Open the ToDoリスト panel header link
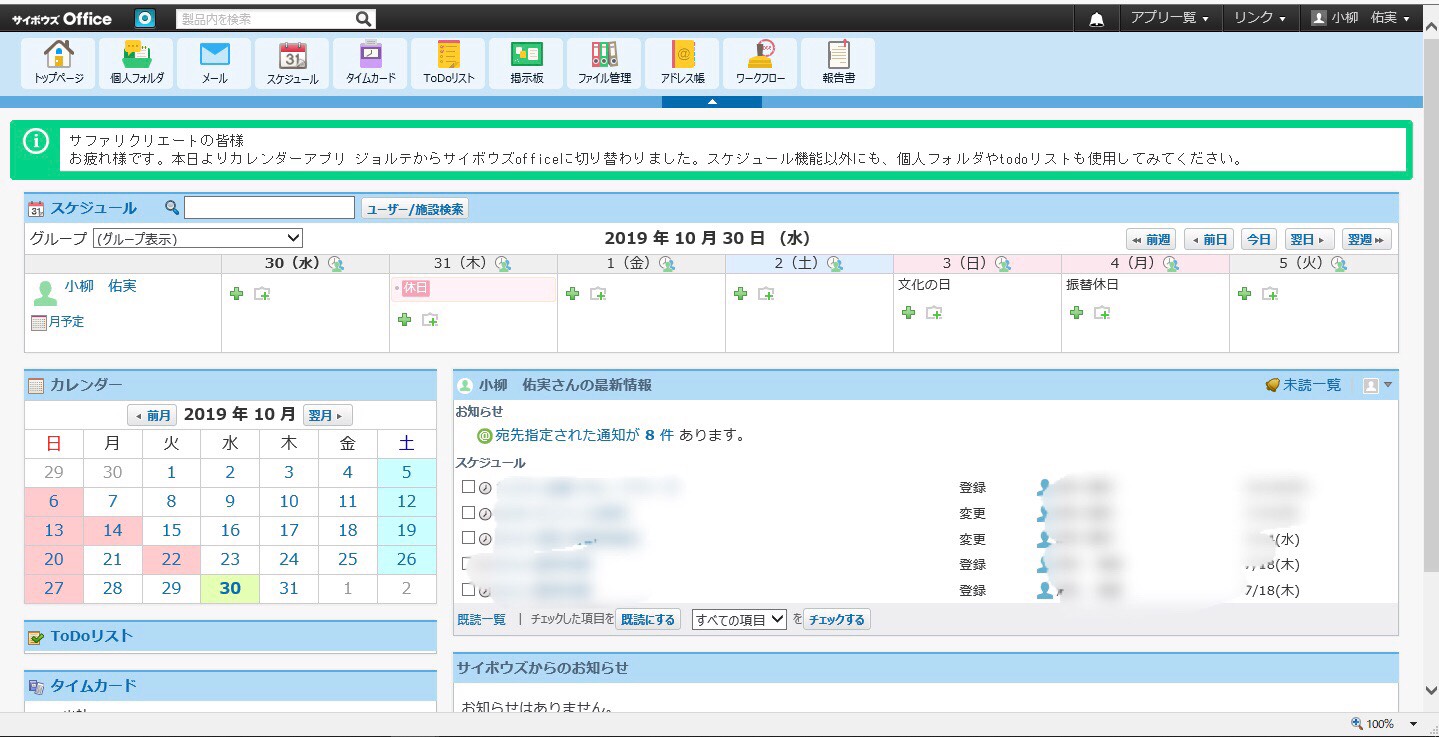 [x=91, y=636]
